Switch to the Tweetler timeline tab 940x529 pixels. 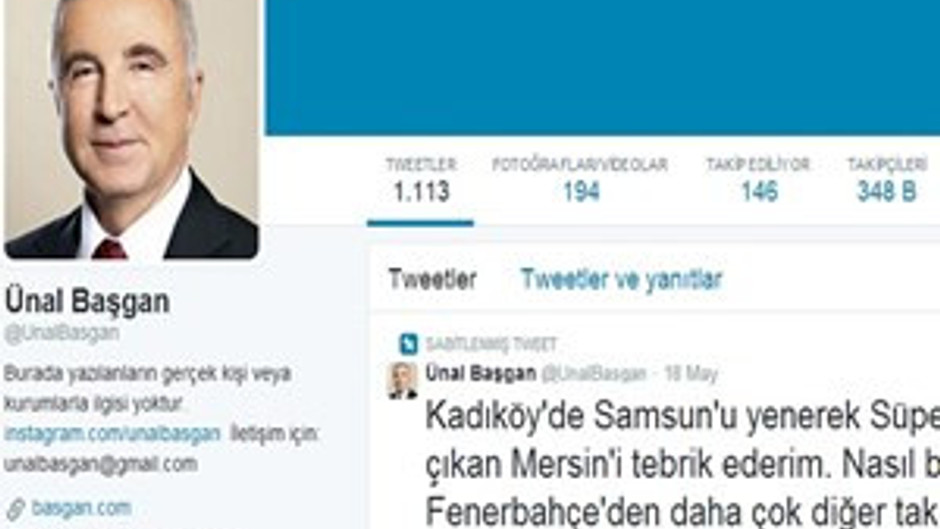coord(432,279)
